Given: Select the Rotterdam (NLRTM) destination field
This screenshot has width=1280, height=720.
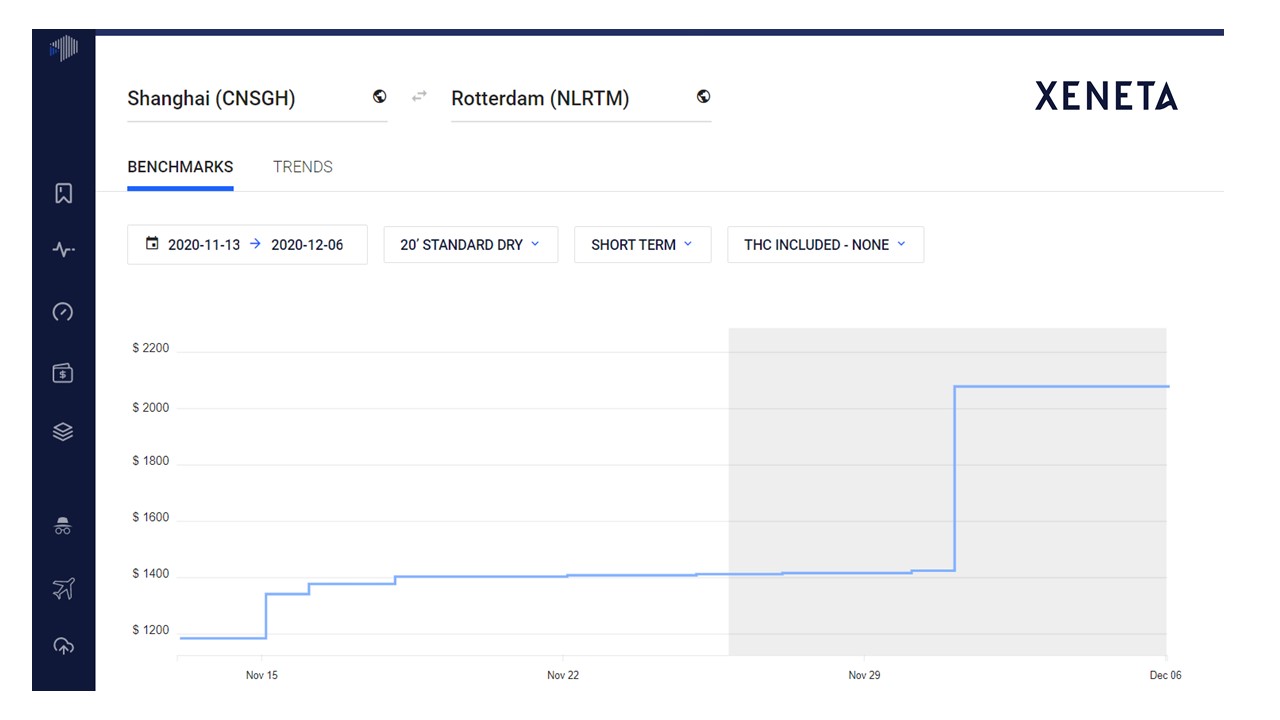Looking at the screenshot, I should point(581,98).
